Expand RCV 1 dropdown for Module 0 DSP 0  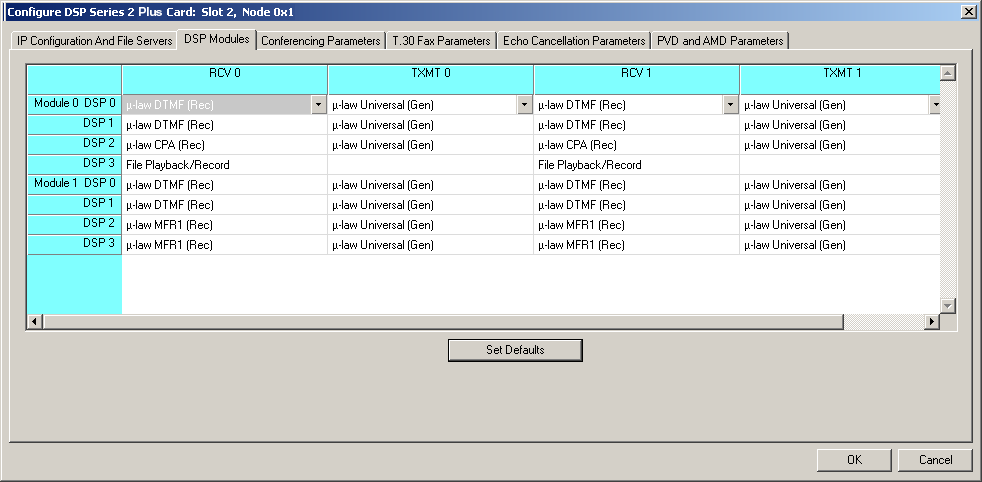coord(730,105)
